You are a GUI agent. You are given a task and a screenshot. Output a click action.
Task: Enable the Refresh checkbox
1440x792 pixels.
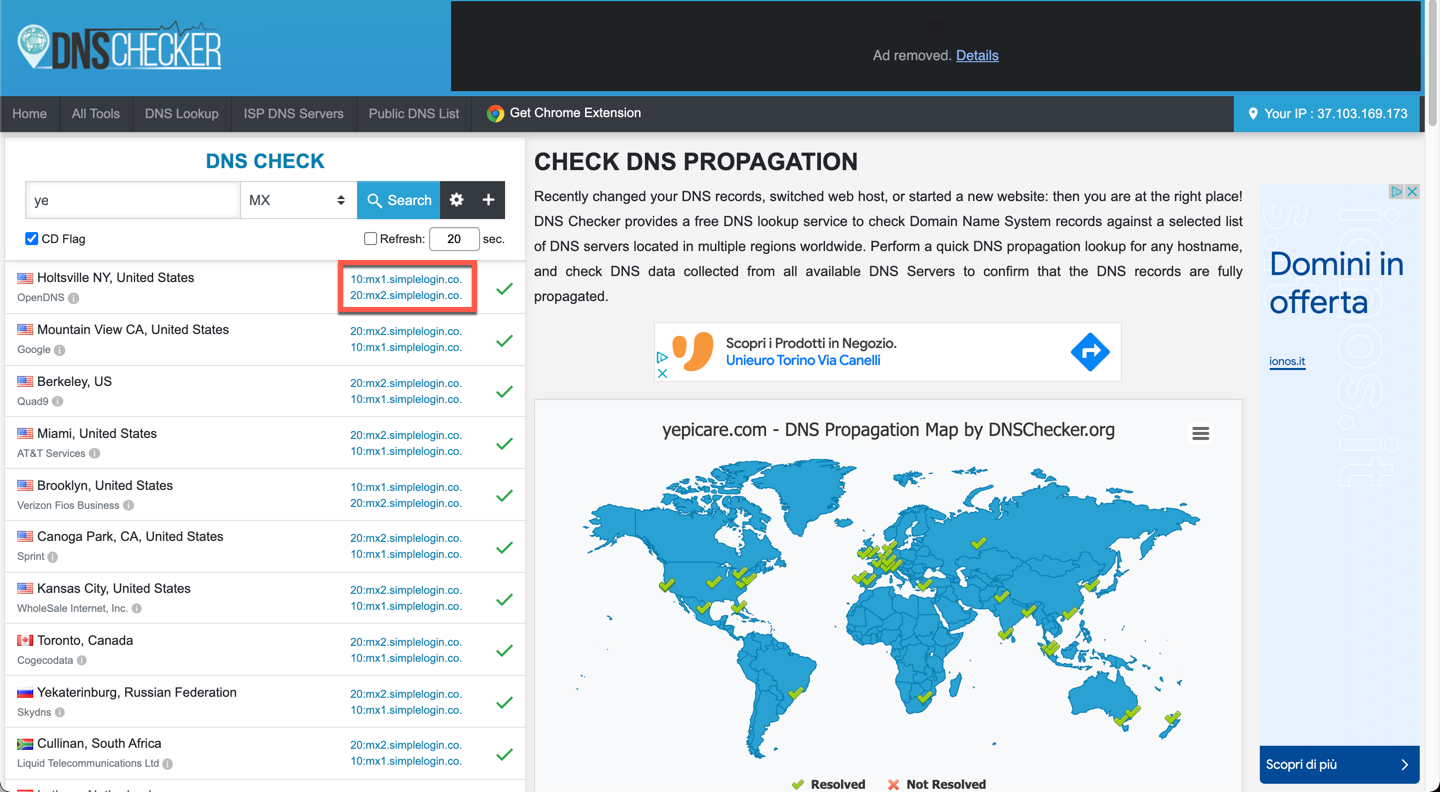[x=370, y=239]
